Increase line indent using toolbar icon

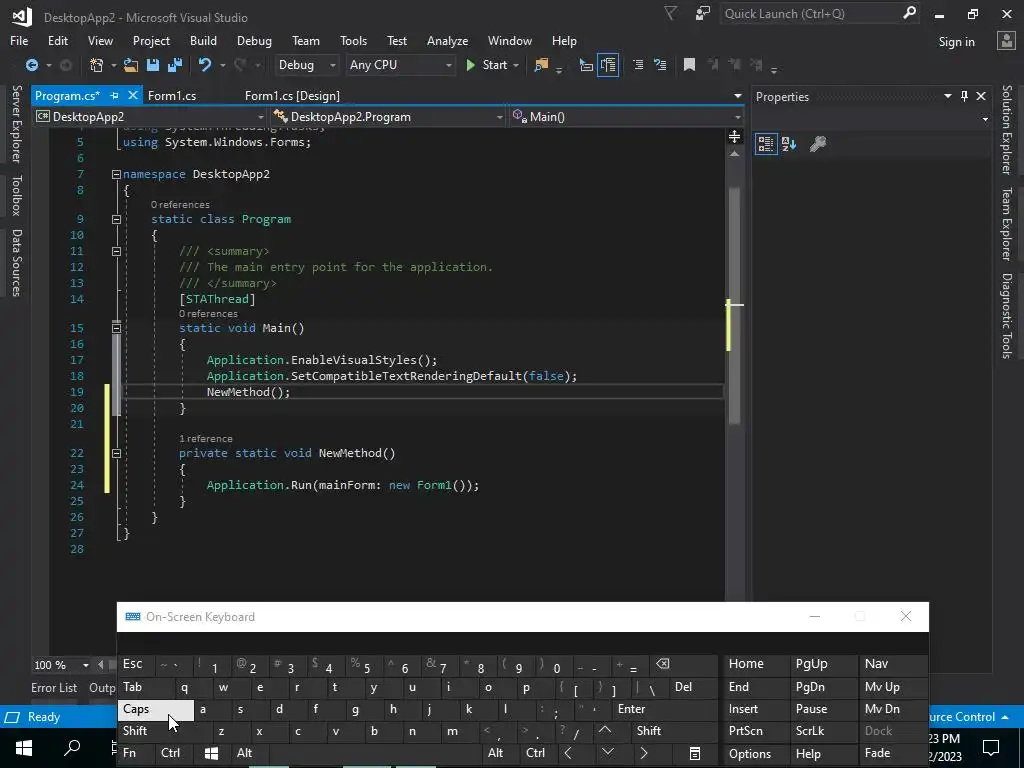[x=660, y=65]
